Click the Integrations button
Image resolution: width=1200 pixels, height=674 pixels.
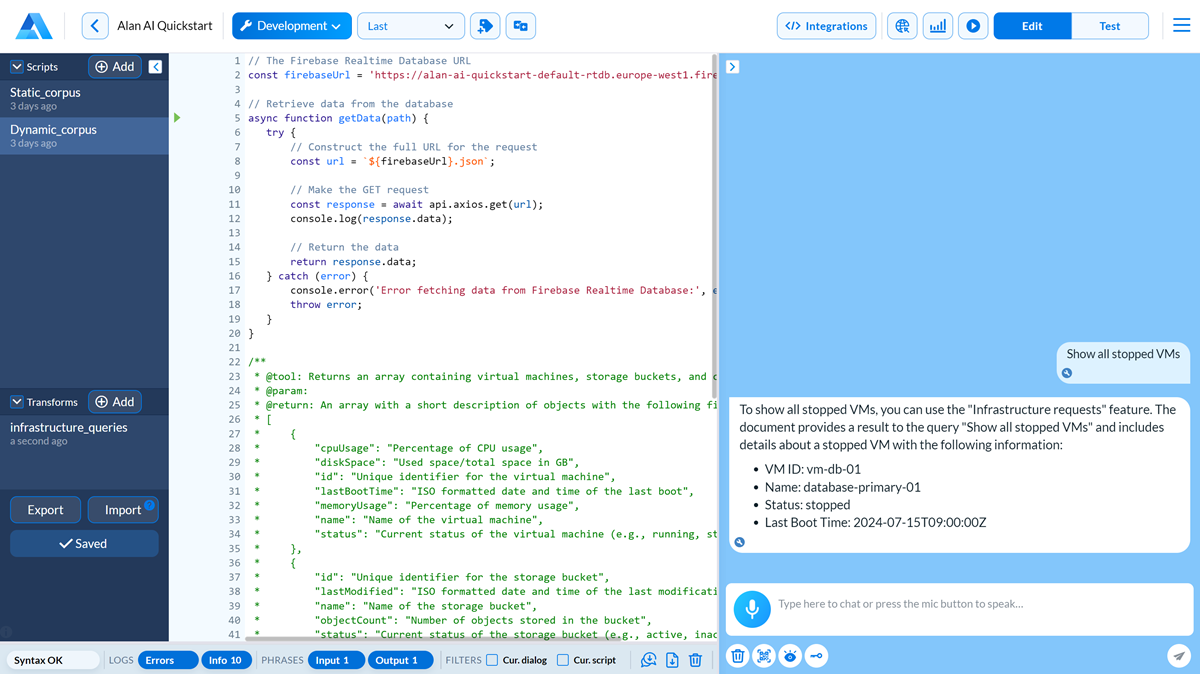826,25
